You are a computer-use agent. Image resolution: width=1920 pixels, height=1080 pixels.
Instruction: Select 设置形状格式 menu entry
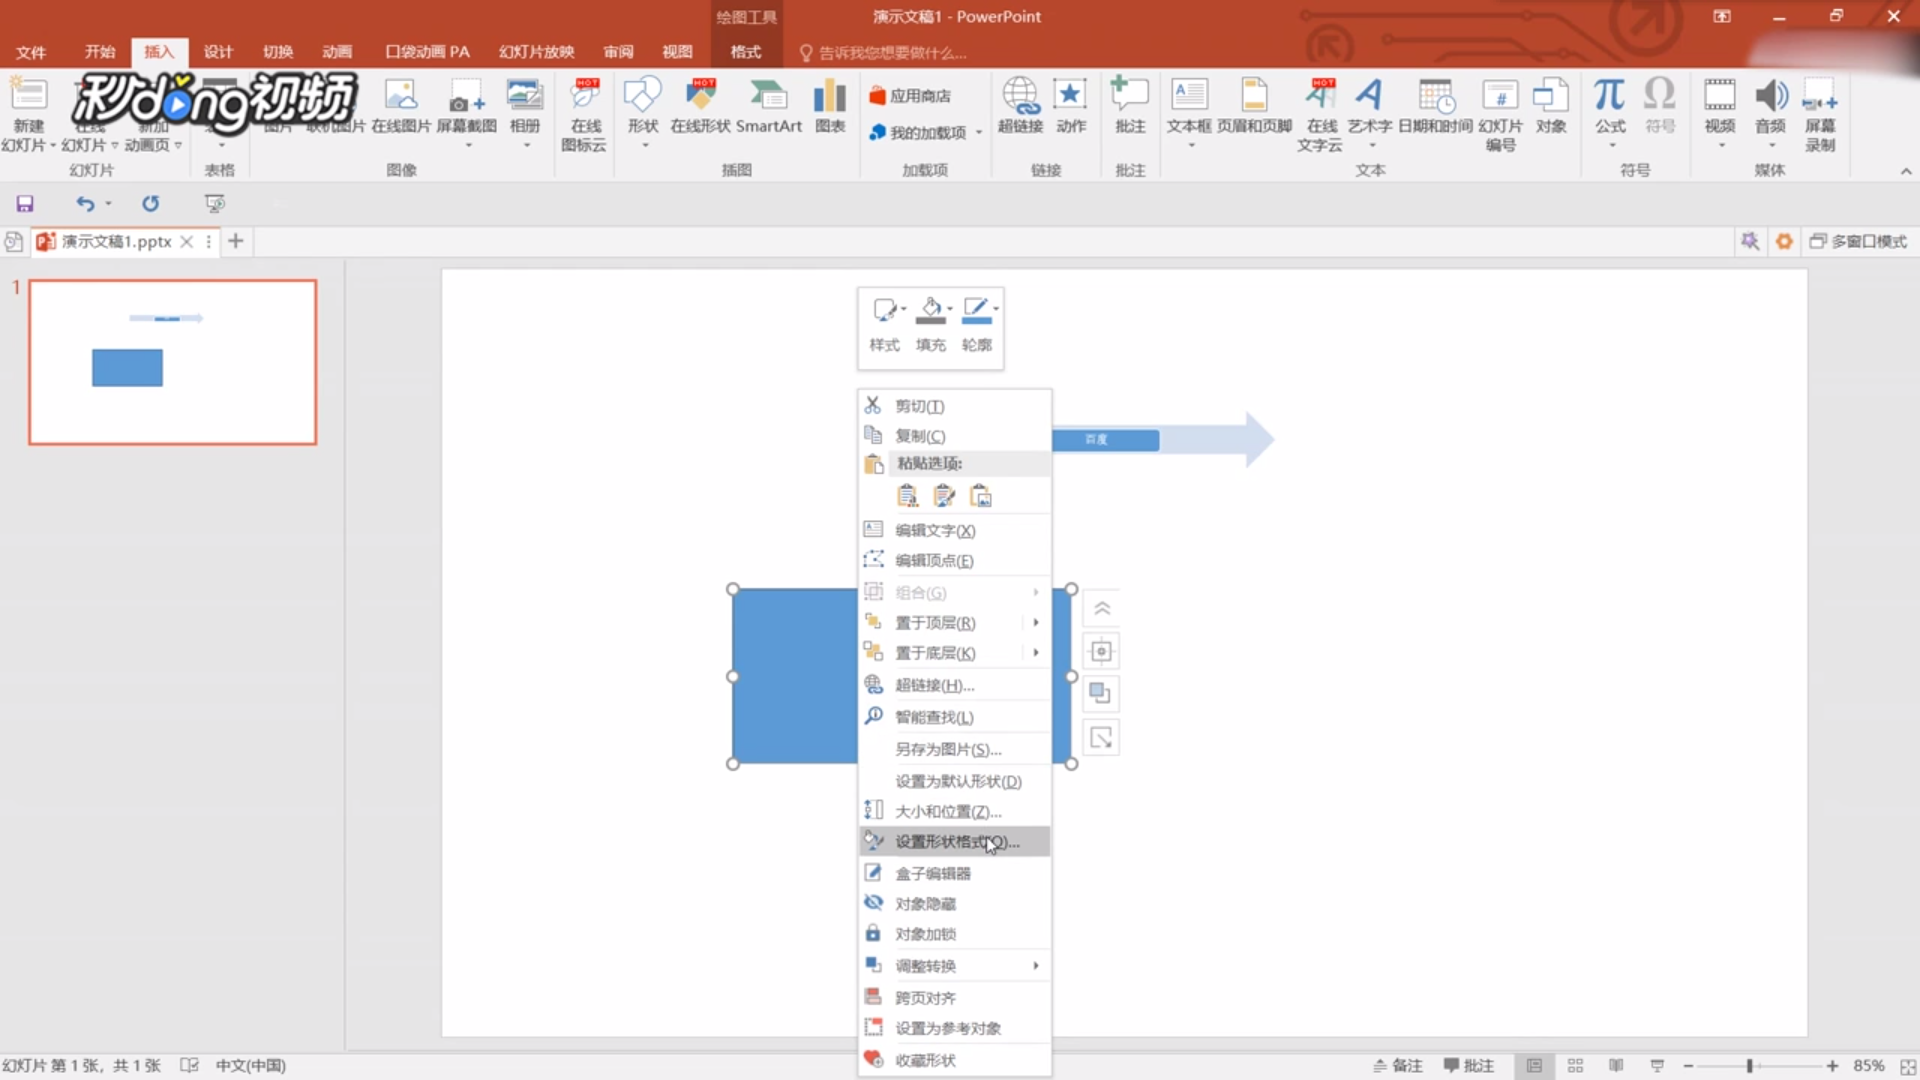[x=955, y=842]
